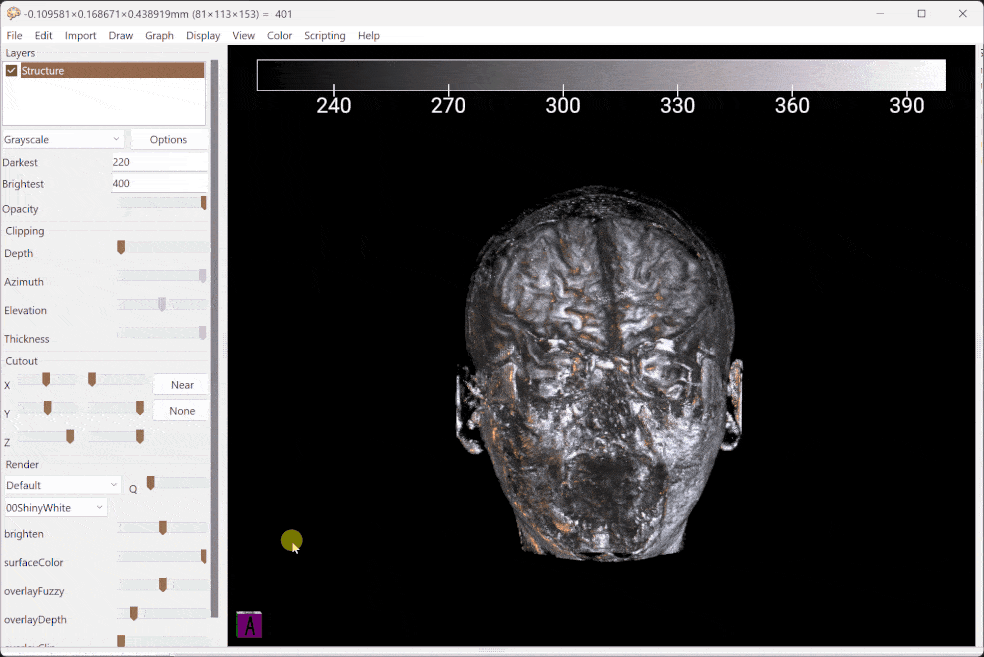Click the Near cutout button
This screenshot has width=984, height=657.
click(182, 385)
